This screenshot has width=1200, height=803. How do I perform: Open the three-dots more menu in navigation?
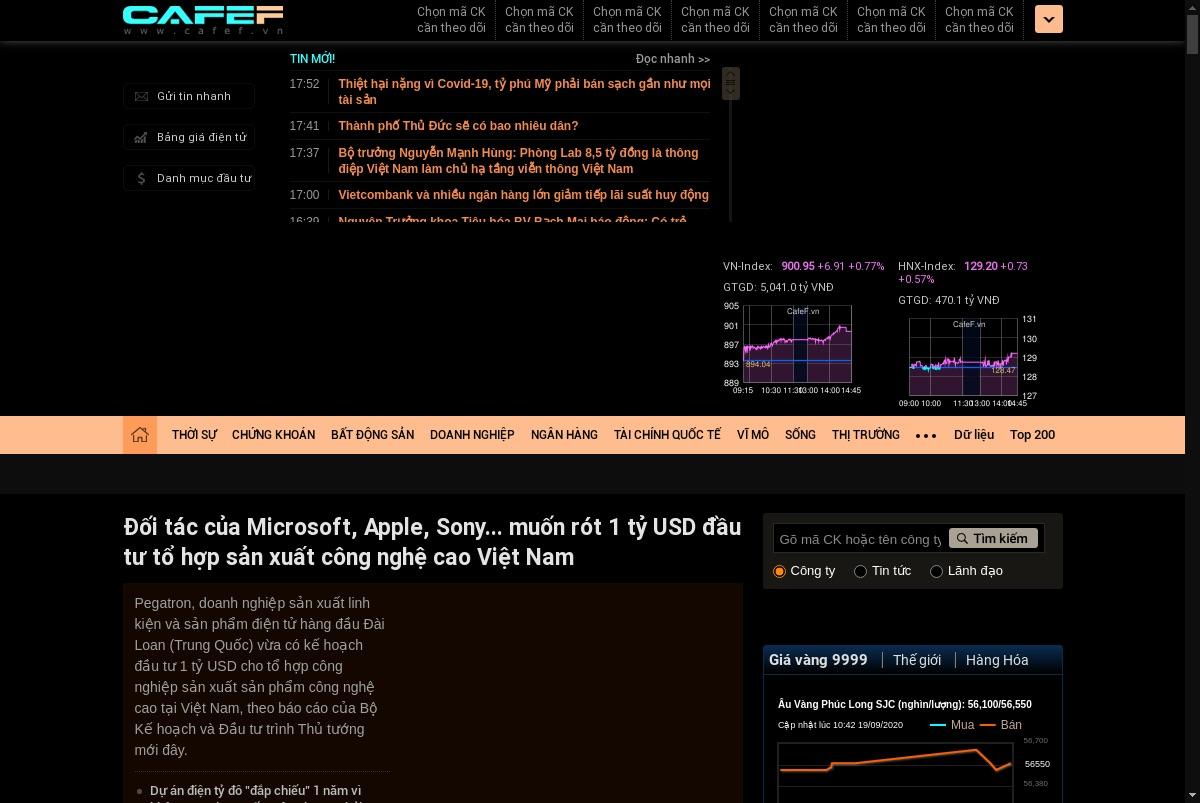tap(926, 436)
